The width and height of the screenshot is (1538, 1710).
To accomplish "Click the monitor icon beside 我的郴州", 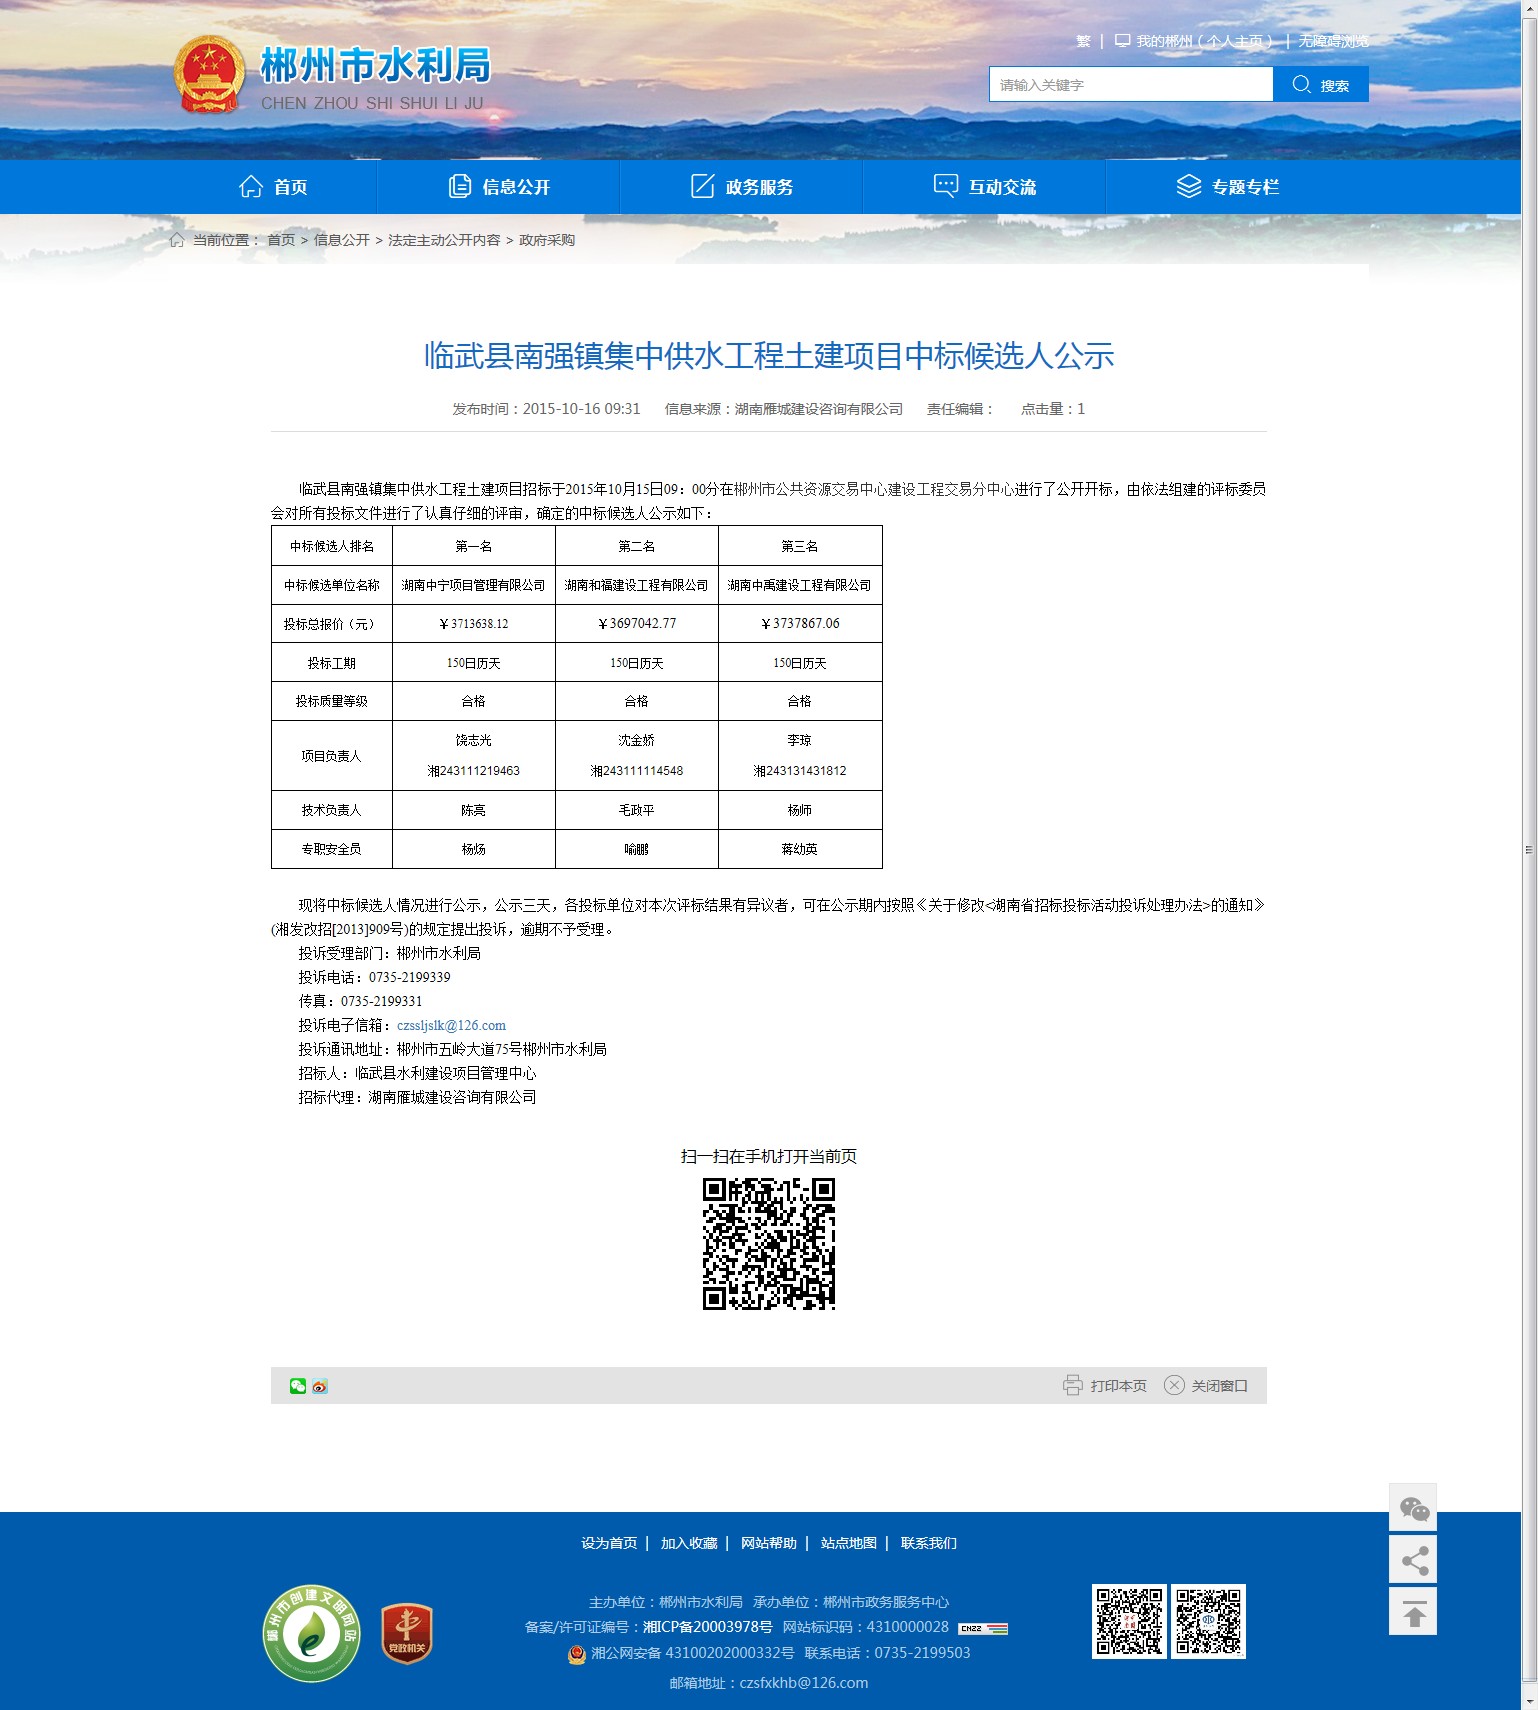I will (1123, 41).
